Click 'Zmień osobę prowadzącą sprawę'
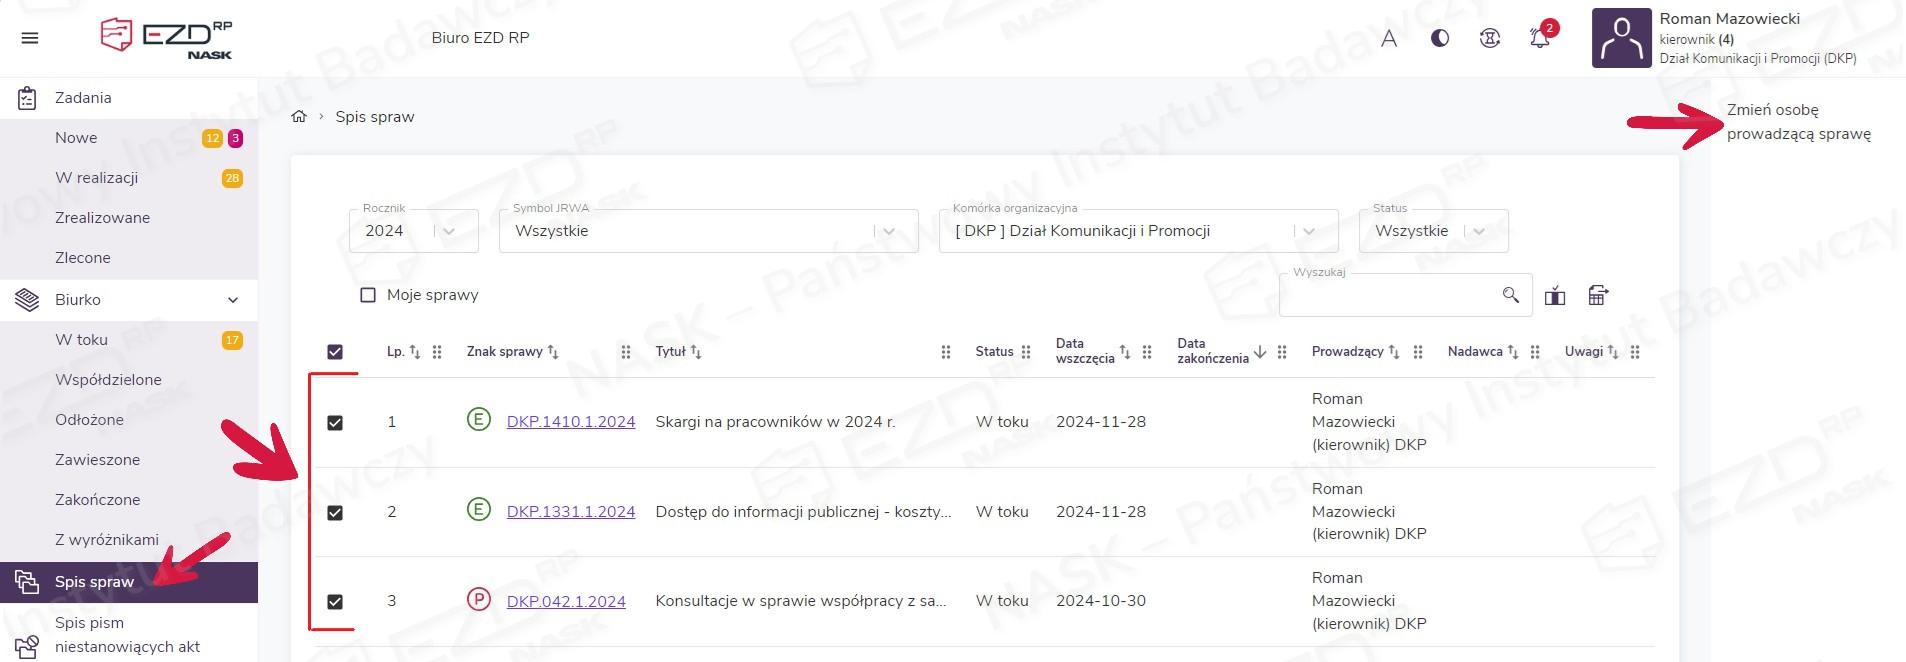The height and width of the screenshot is (662, 1906). point(1798,122)
